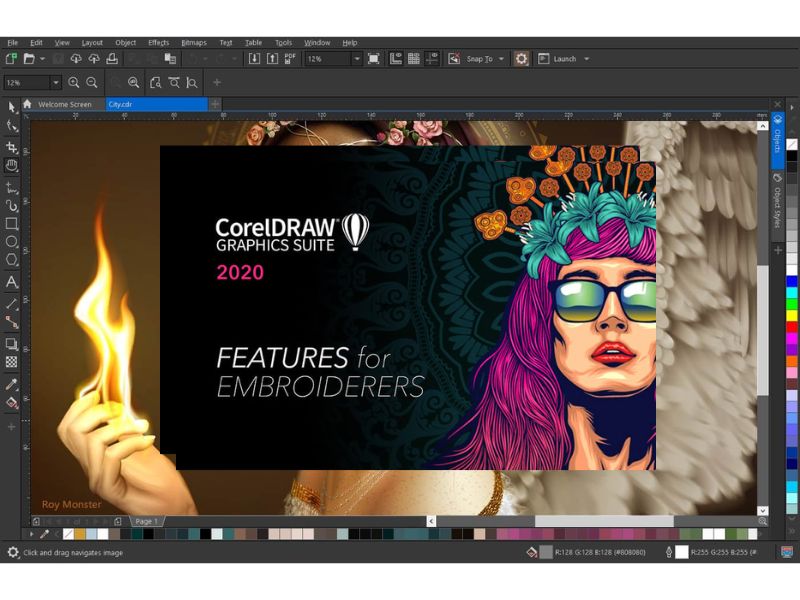Toggle the rulers display

tap(397, 58)
